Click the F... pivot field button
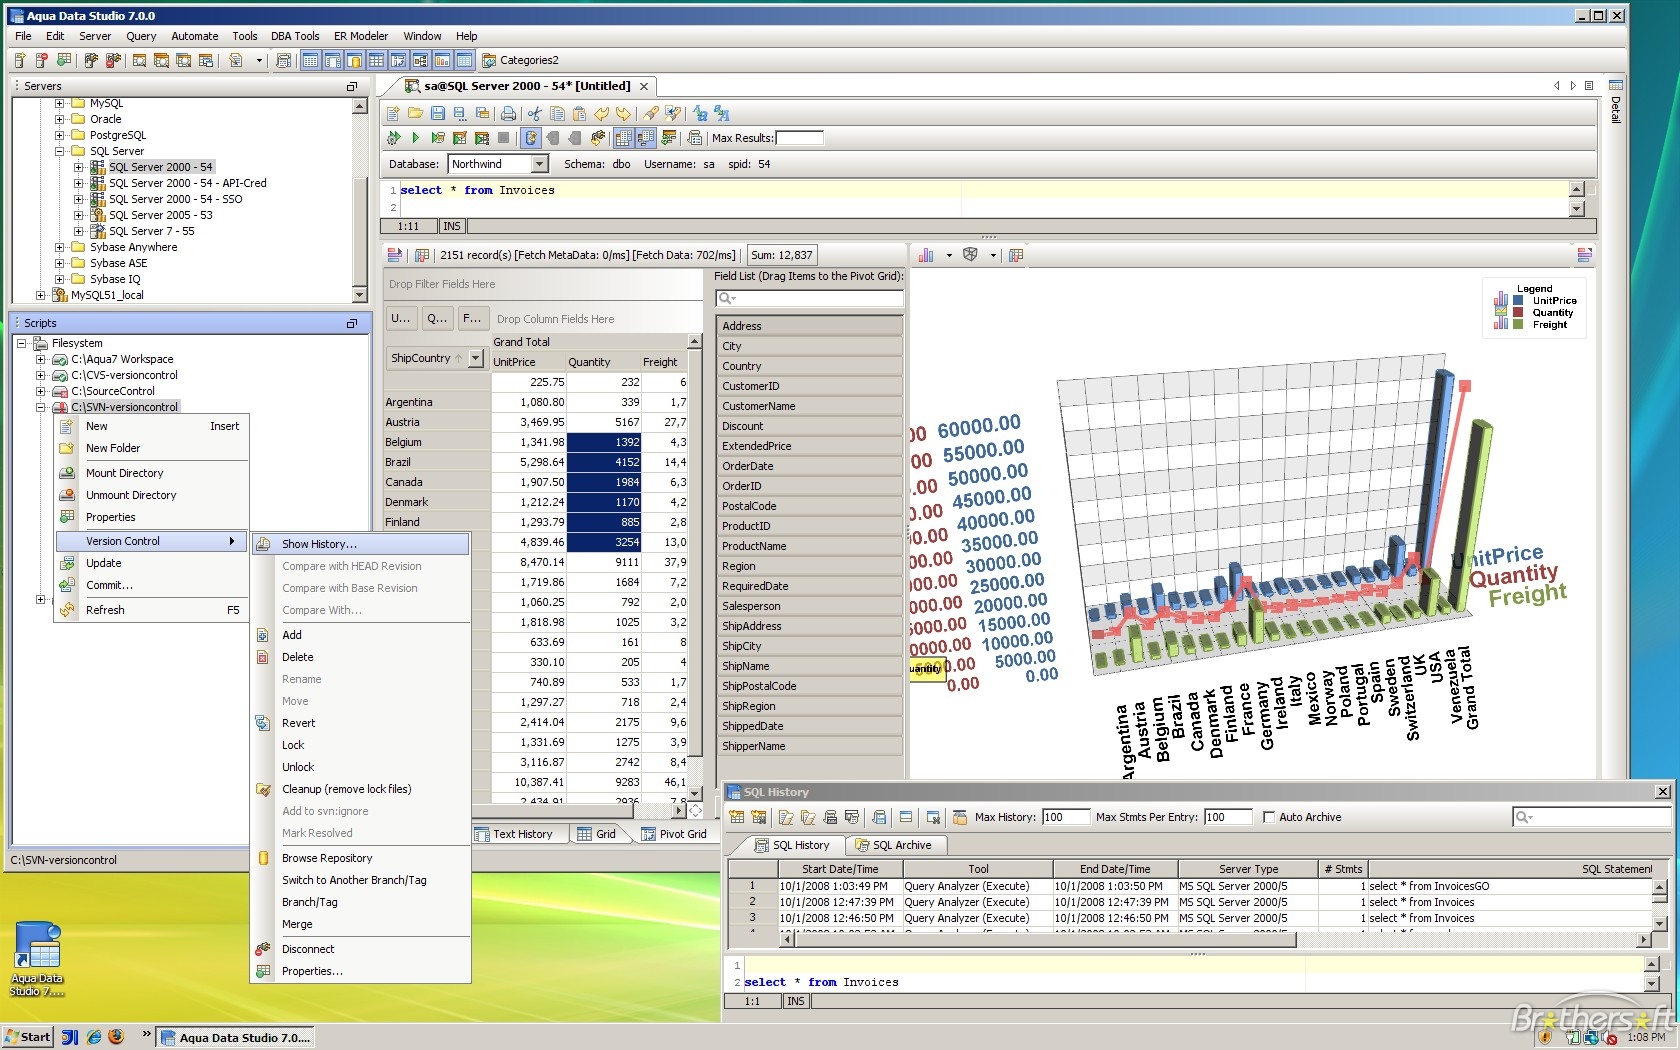The width and height of the screenshot is (1680, 1050). 472,319
